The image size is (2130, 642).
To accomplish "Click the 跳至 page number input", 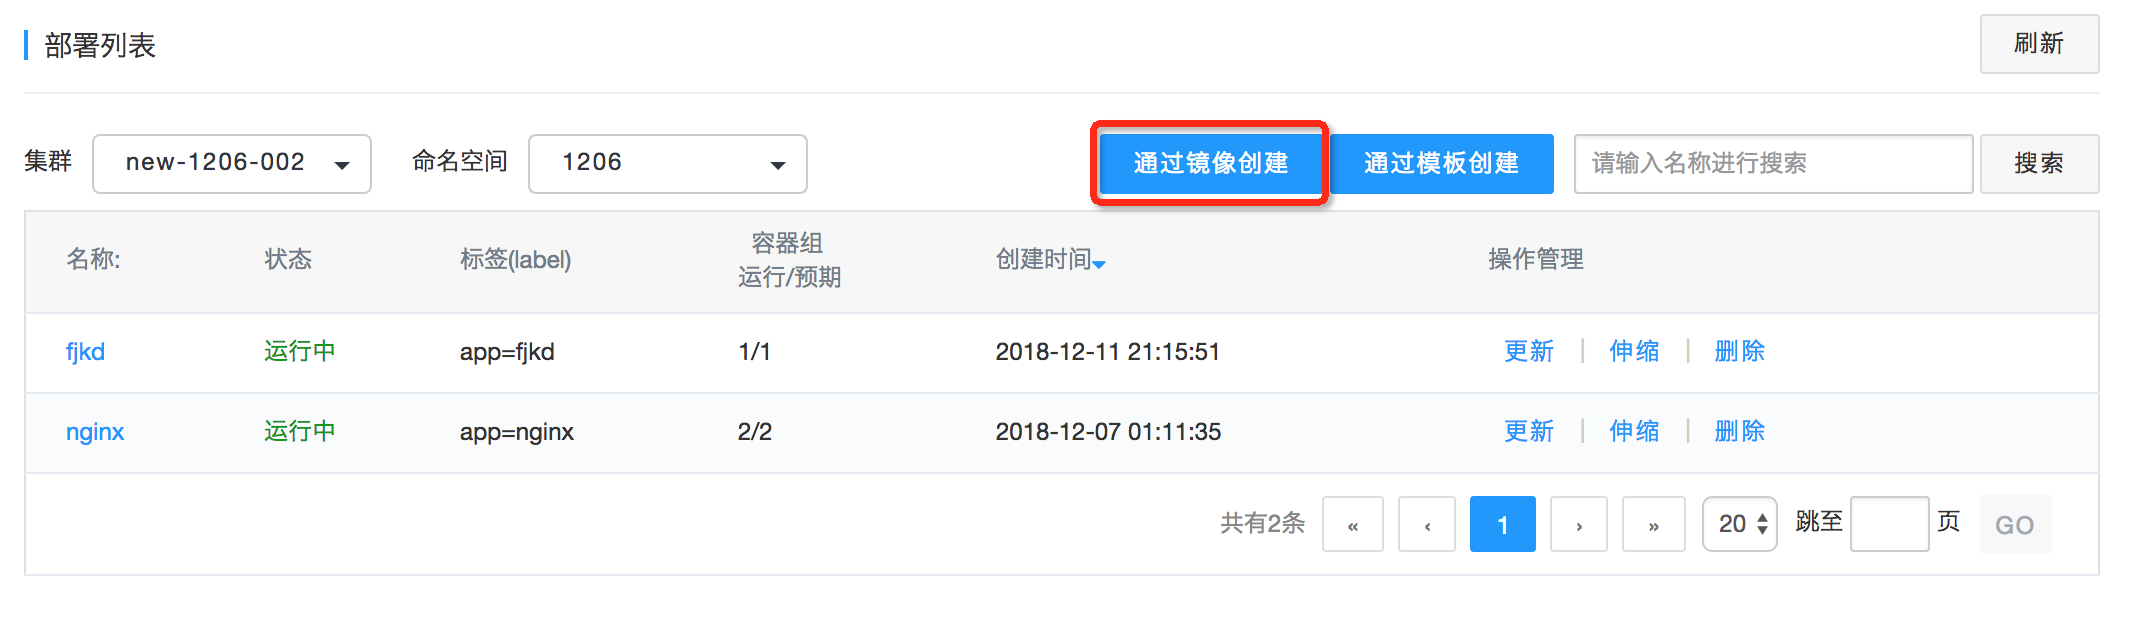I will pos(1890,524).
